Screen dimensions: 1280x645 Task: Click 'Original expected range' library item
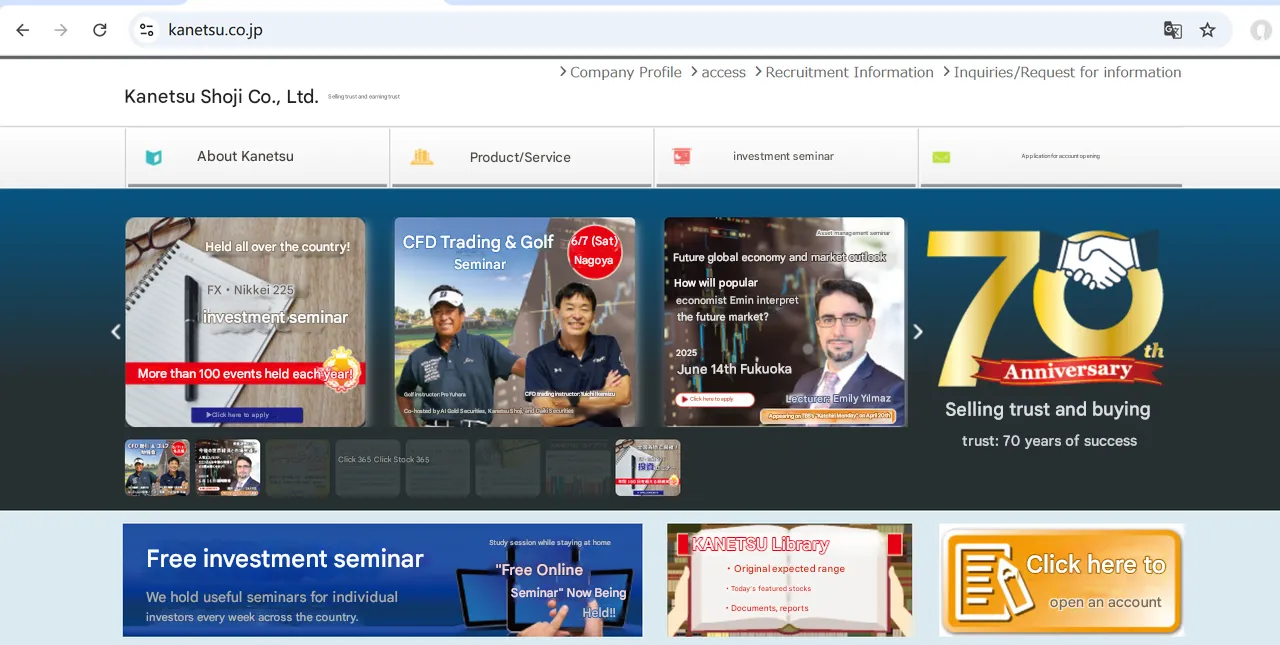[x=789, y=569]
